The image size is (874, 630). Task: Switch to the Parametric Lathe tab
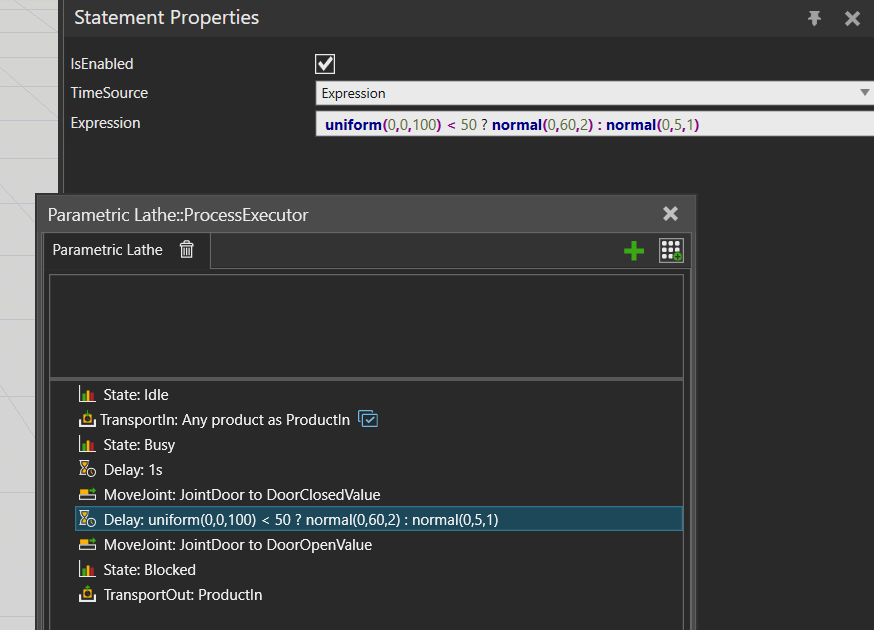[x=107, y=250]
